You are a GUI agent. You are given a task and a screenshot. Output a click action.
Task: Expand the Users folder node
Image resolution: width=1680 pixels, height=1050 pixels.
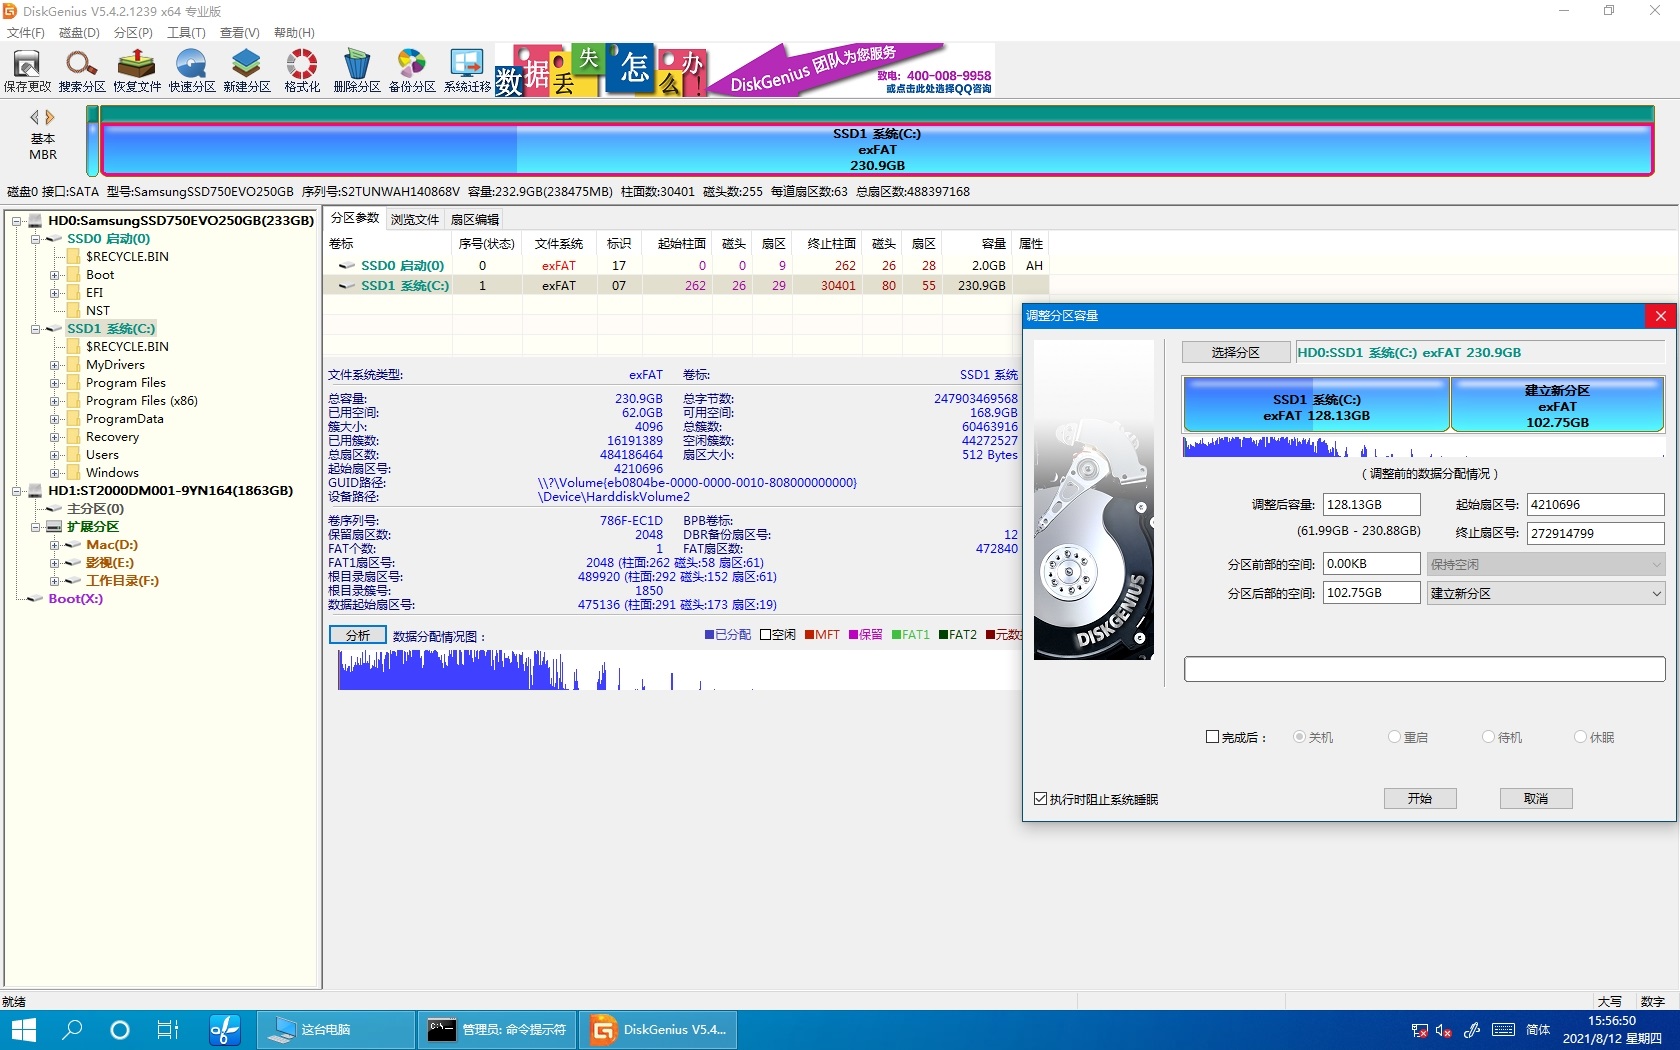pos(54,455)
